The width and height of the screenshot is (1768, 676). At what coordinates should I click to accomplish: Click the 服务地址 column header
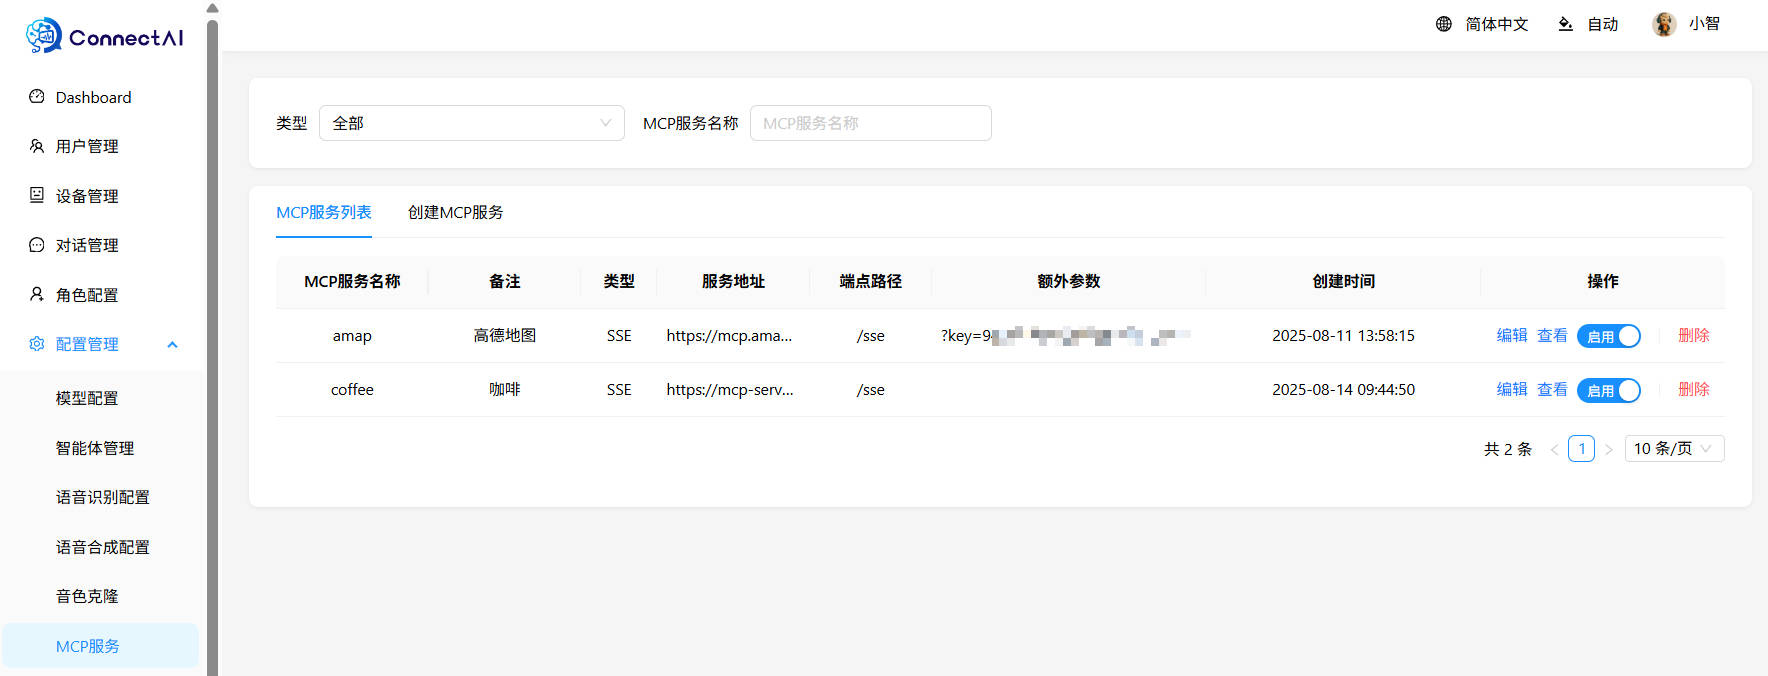733,282
